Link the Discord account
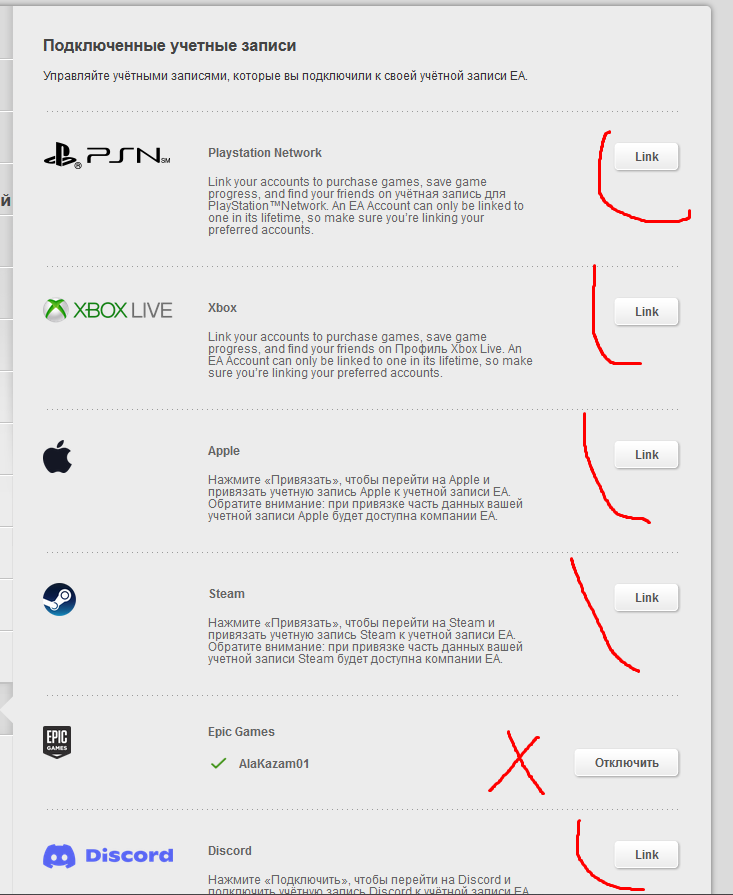Viewport: 733px width, 895px height. tap(646, 854)
